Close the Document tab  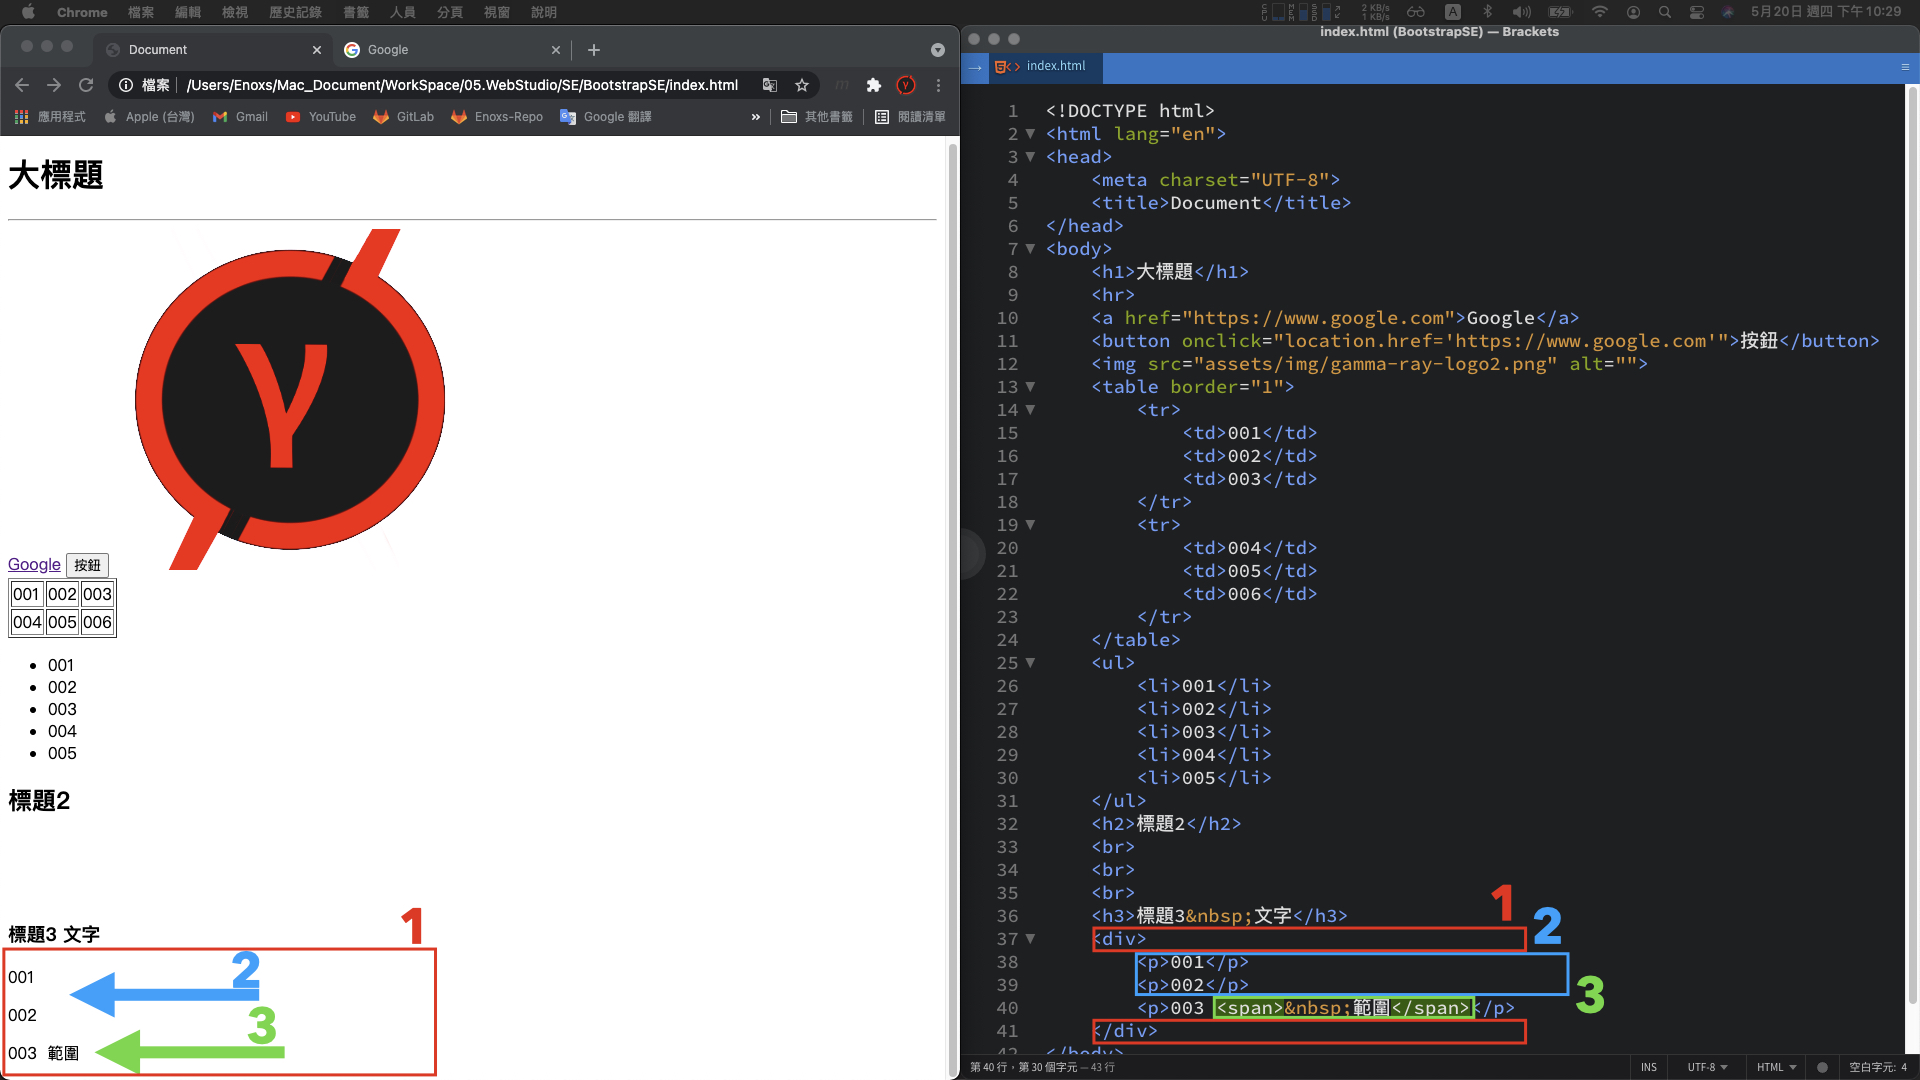click(317, 50)
